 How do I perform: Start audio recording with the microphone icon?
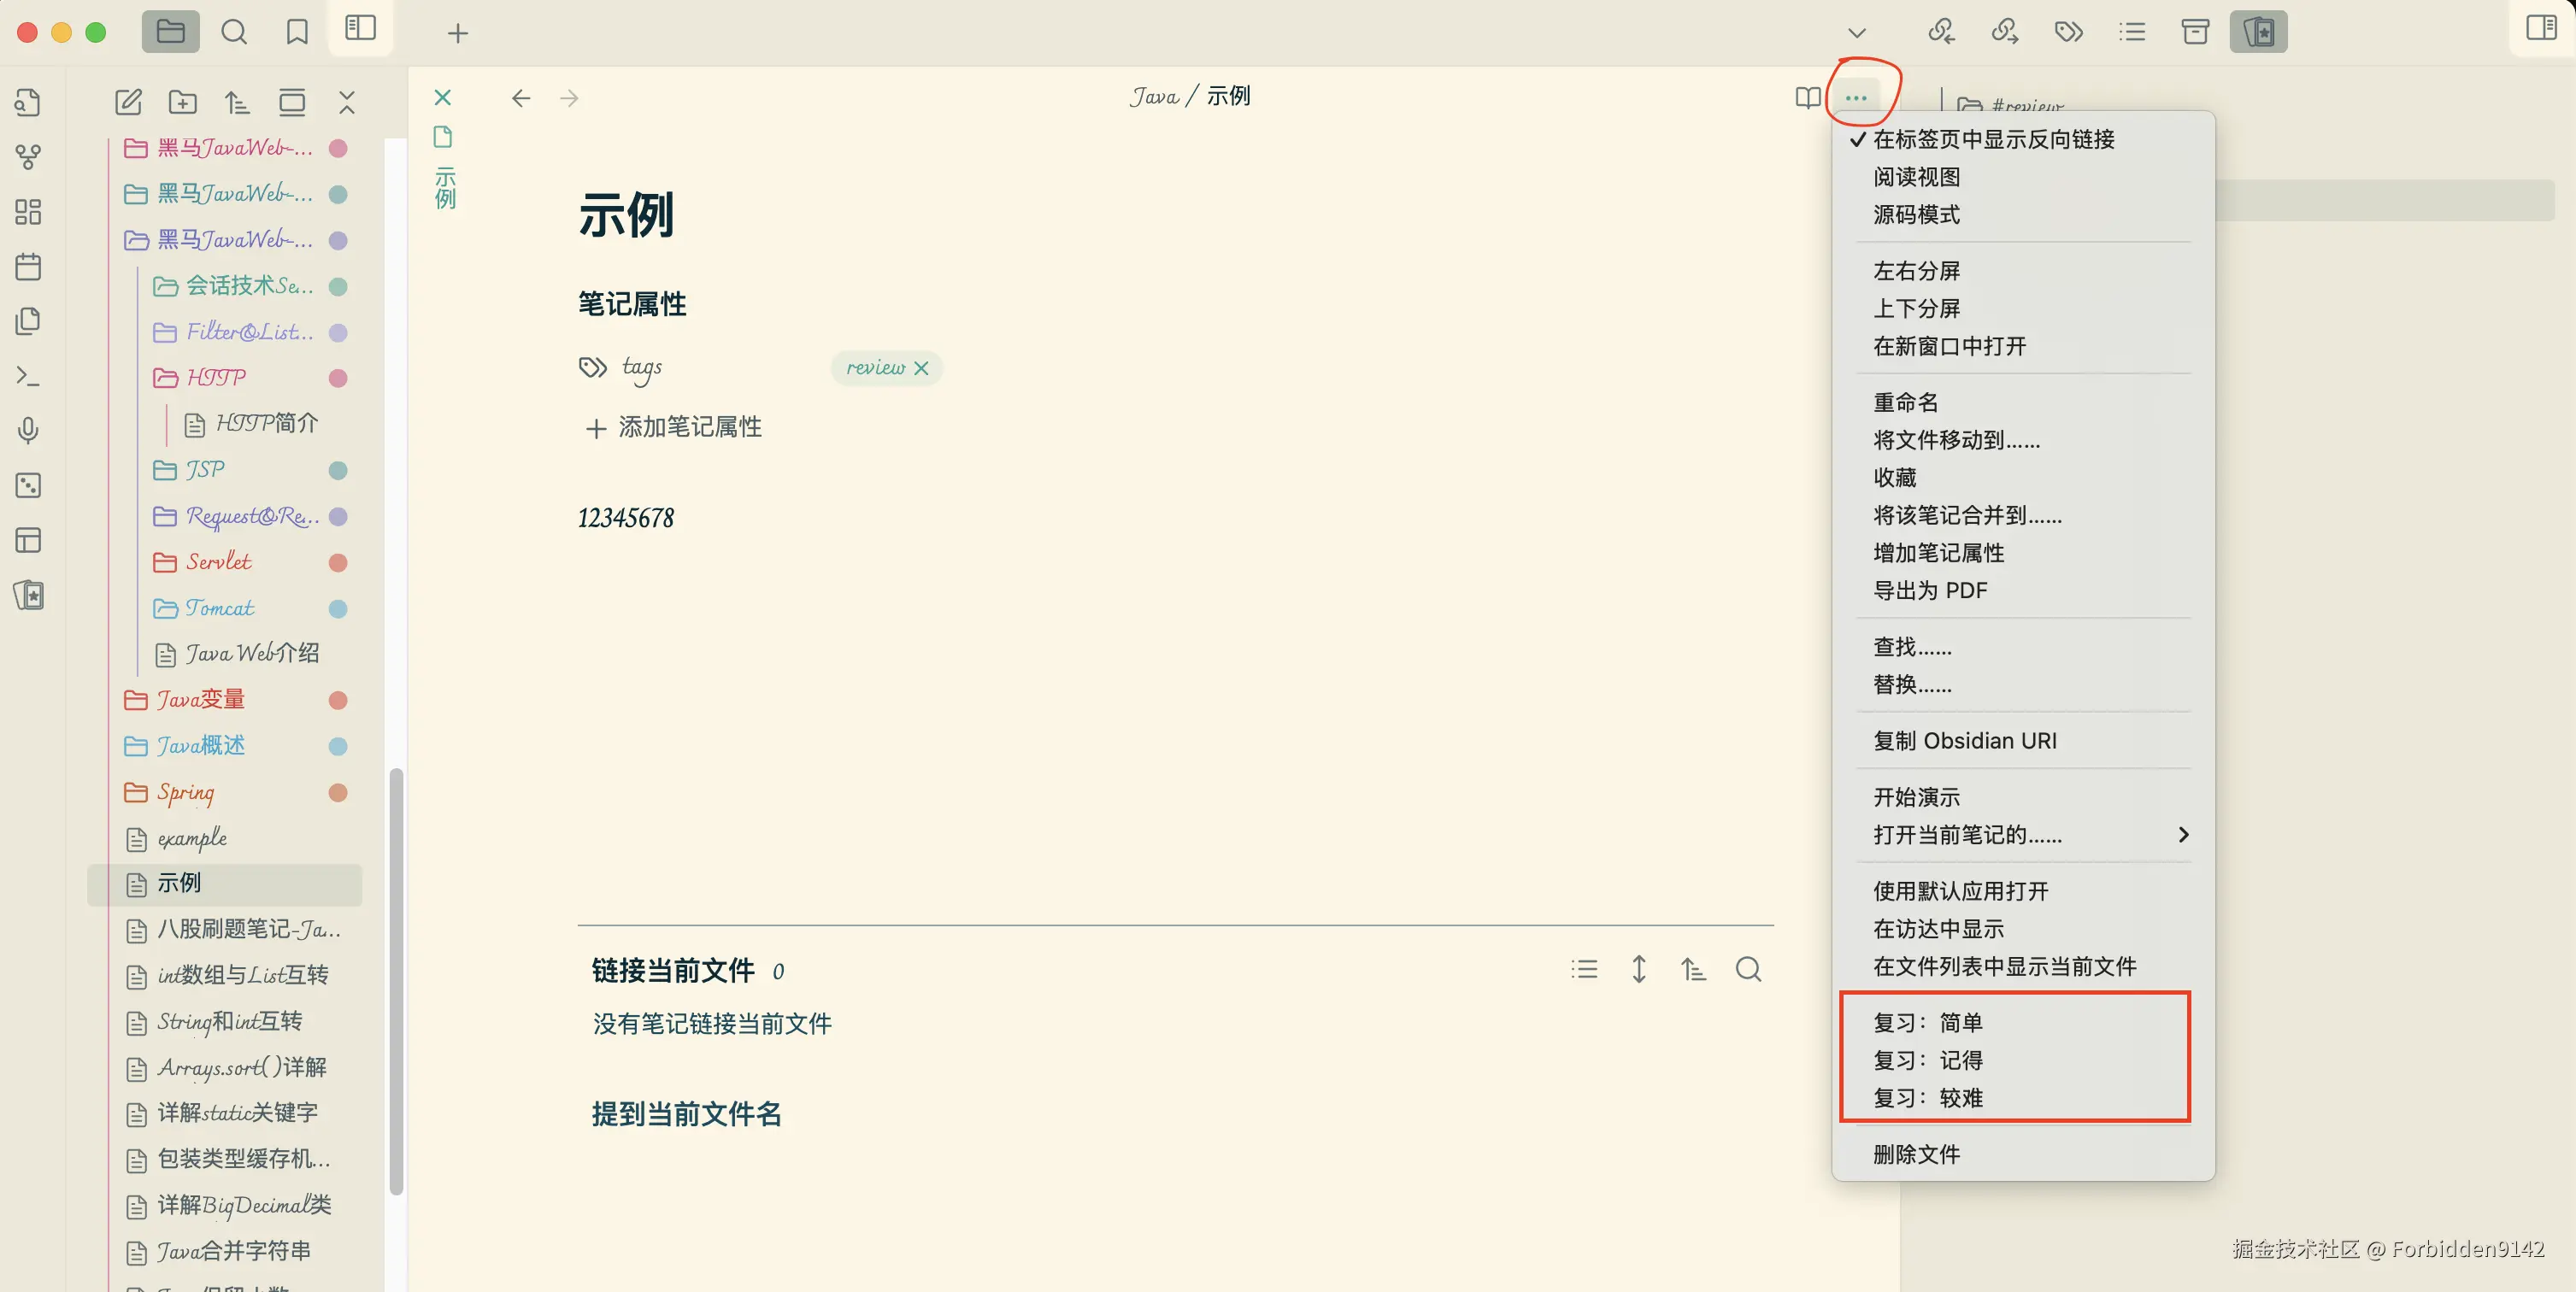(x=29, y=431)
